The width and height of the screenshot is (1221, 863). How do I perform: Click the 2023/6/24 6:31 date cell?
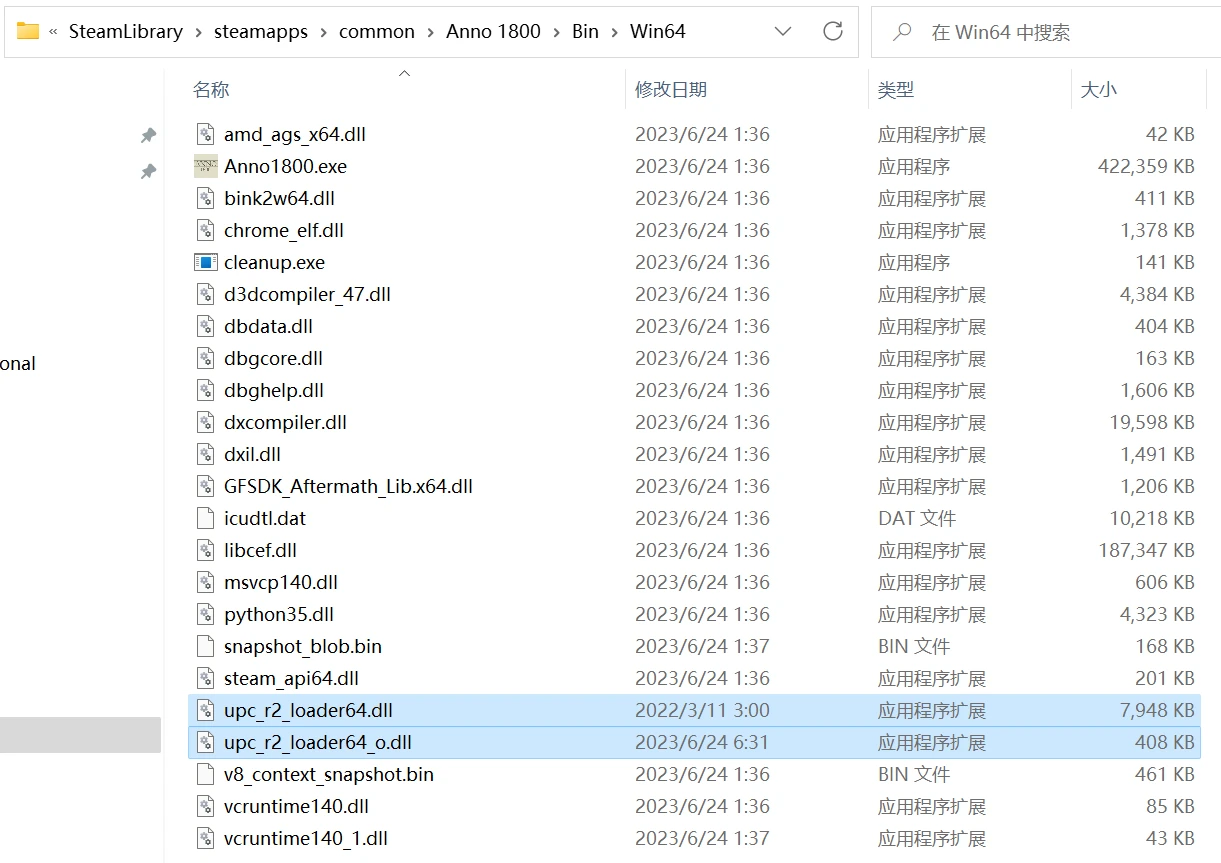click(x=702, y=743)
